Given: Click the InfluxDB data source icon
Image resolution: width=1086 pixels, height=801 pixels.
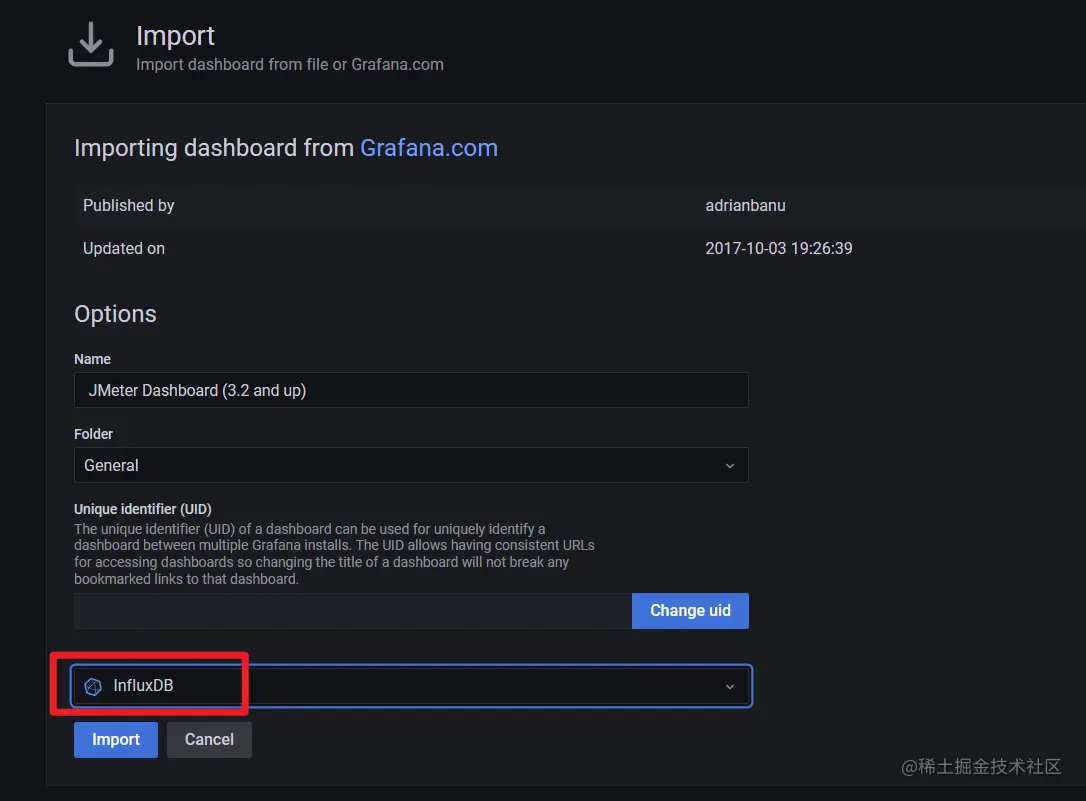Looking at the screenshot, I should (93, 686).
